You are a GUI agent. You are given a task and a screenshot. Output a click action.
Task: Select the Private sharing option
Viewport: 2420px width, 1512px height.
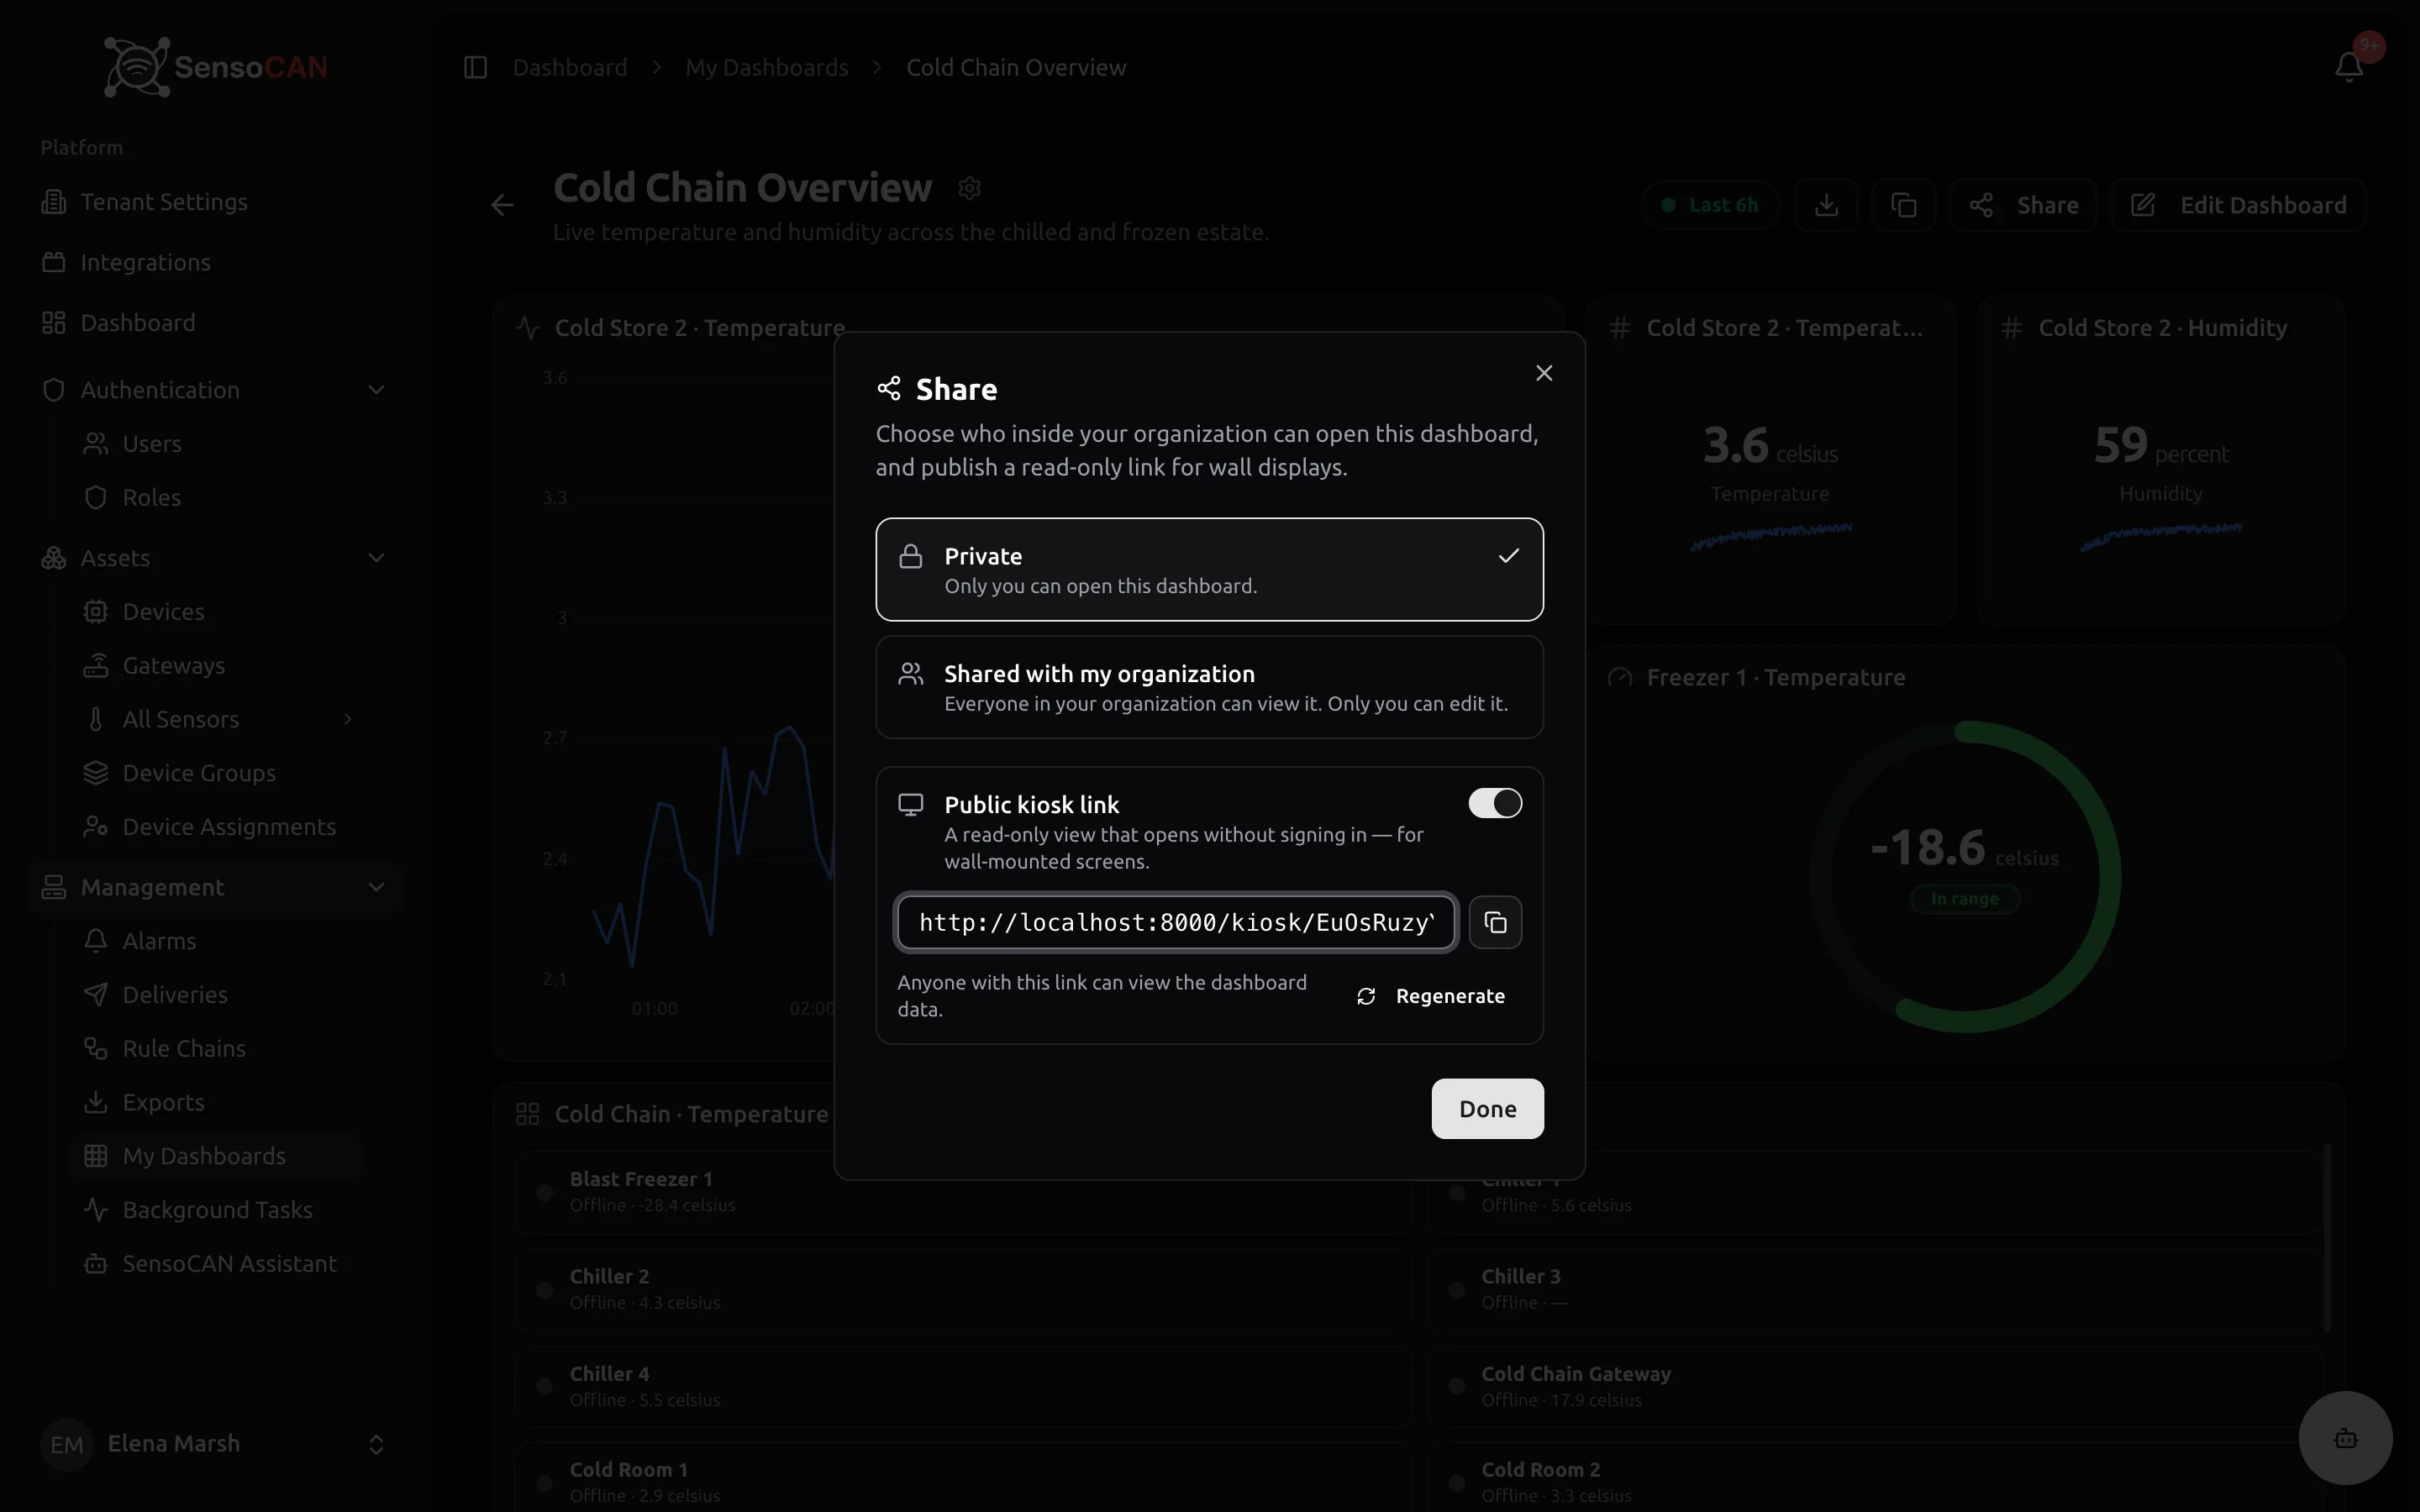(x=1209, y=569)
